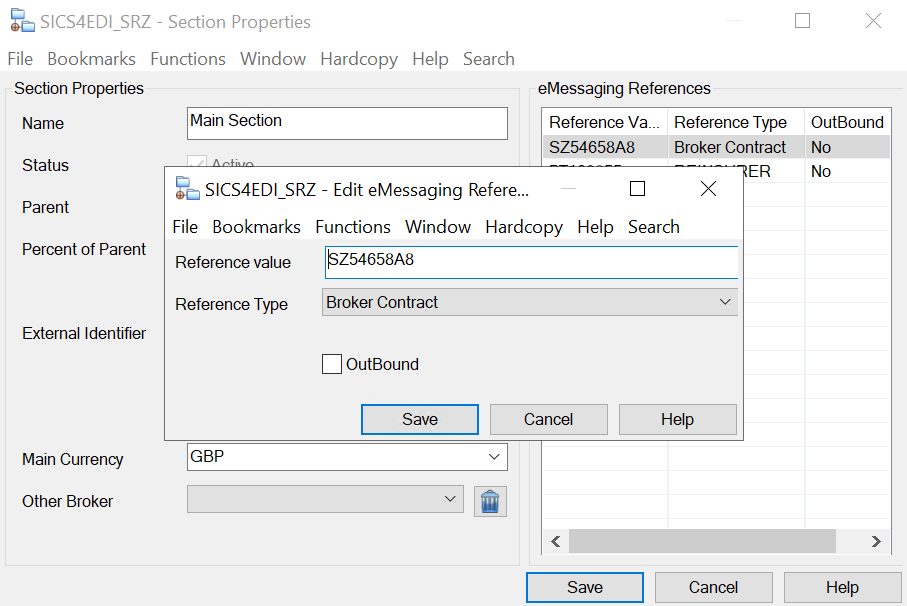Click the trash icon beside Other Broker
Screen dimensions: 907x606
[490, 501]
